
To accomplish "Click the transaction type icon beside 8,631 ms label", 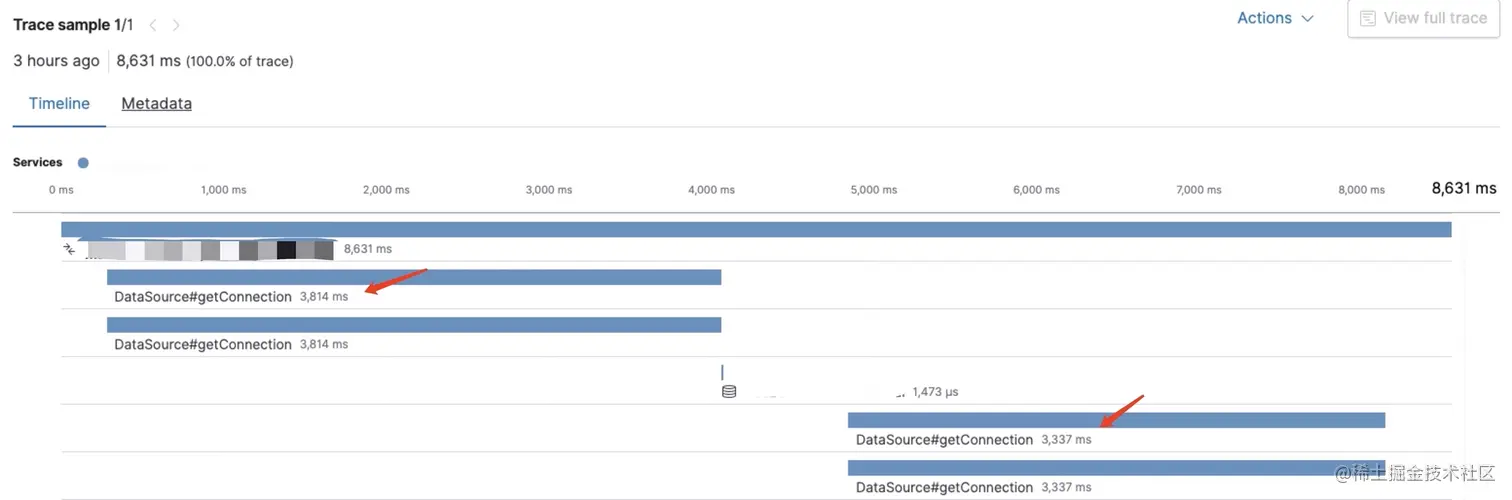I will pos(70,249).
